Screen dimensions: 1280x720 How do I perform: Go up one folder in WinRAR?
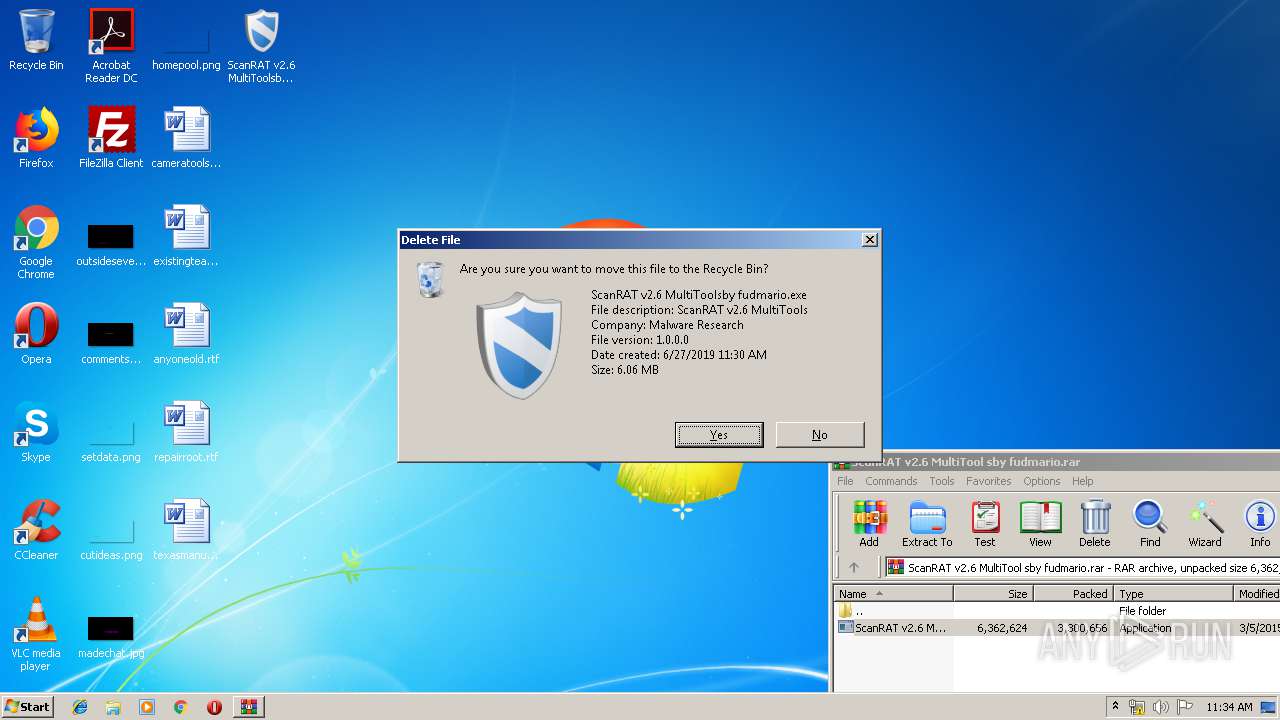(854, 567)
